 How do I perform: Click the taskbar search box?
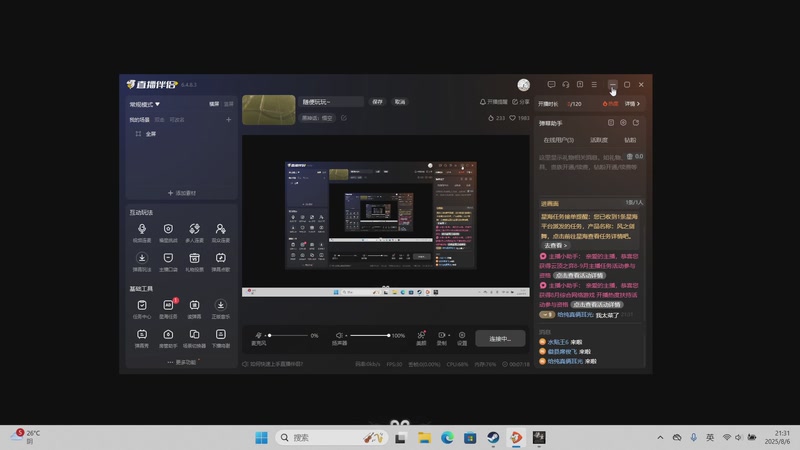332,438
